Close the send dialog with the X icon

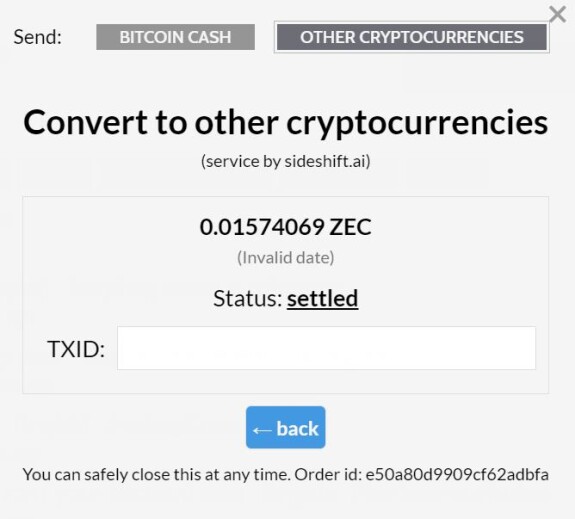point(557,14)
